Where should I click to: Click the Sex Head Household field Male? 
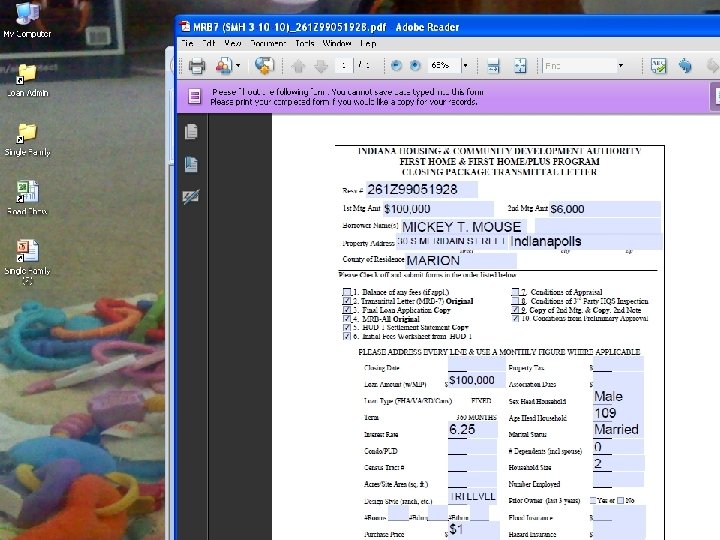(x=618, y=396)
